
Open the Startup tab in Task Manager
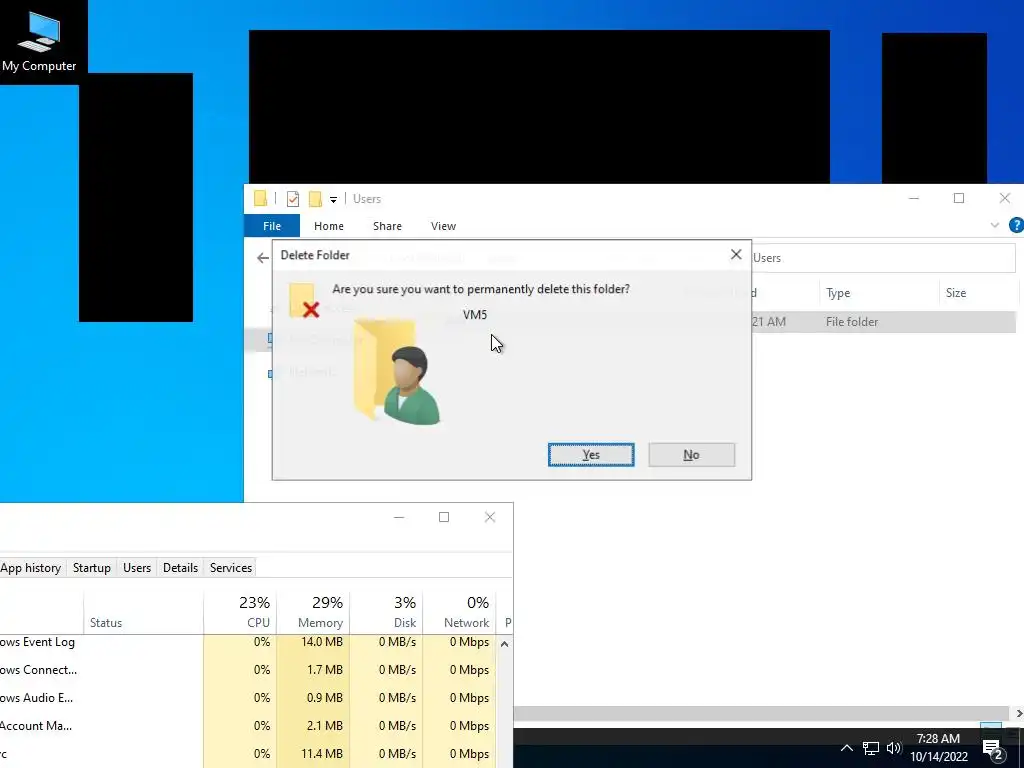pyautogui.click(x=91, y=568)
